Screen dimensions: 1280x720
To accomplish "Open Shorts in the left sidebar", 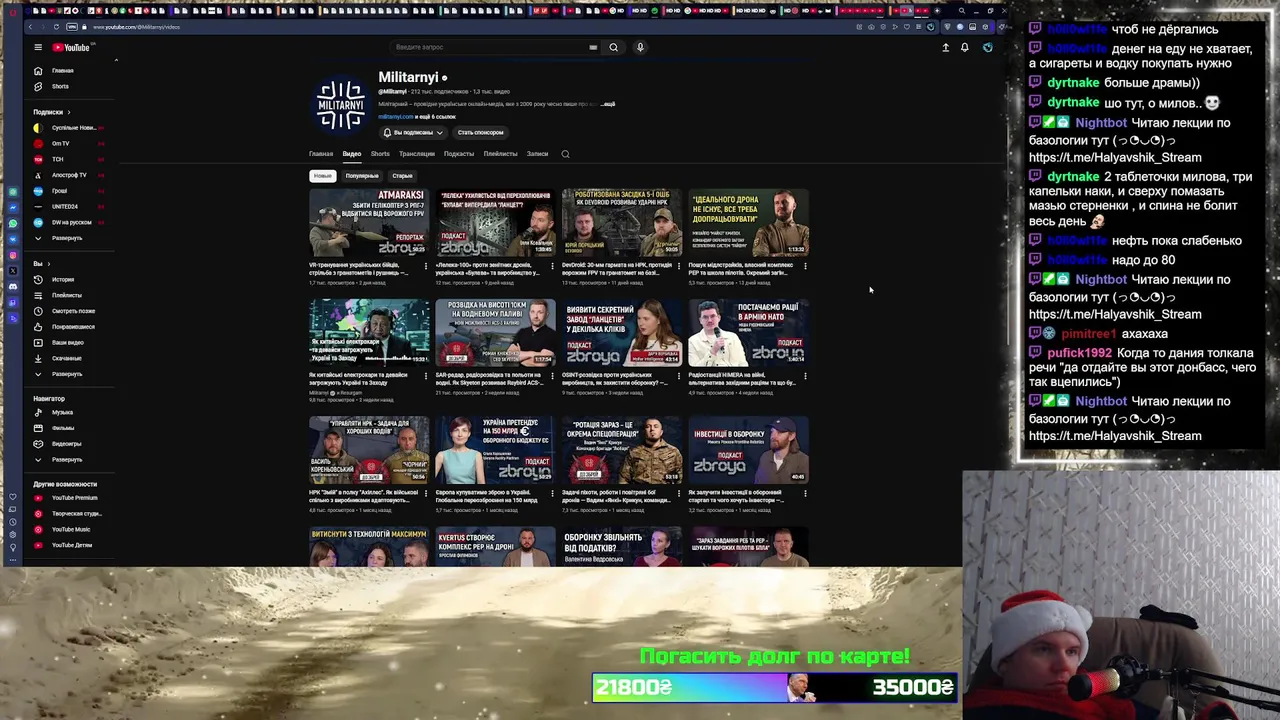I will click(60, 87).
